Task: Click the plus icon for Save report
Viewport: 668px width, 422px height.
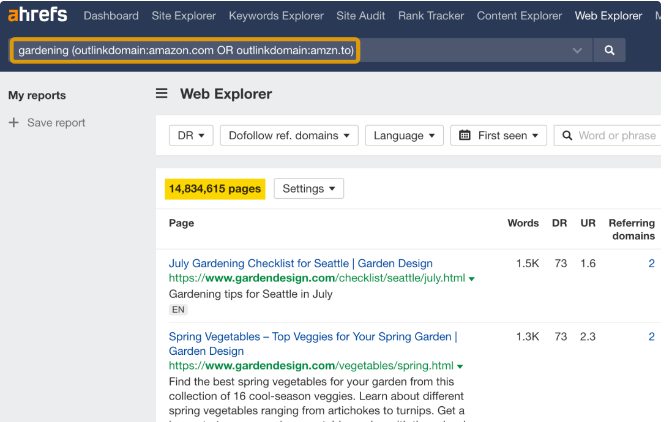Action: (14, 123)
